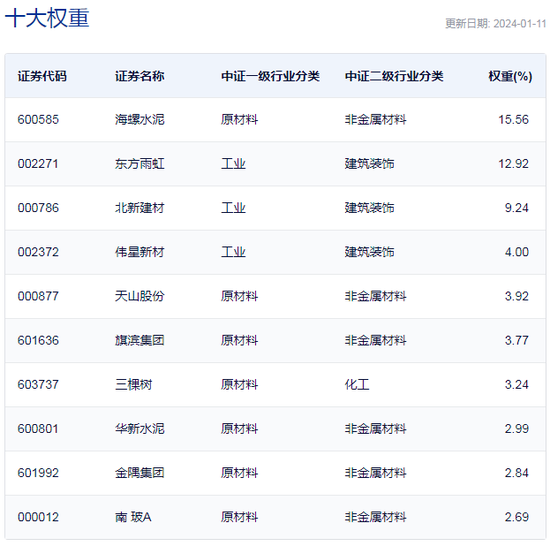The image size is (550, 546).
Task: Select the 伟星新材 name cell
Action: coord(140,252)
